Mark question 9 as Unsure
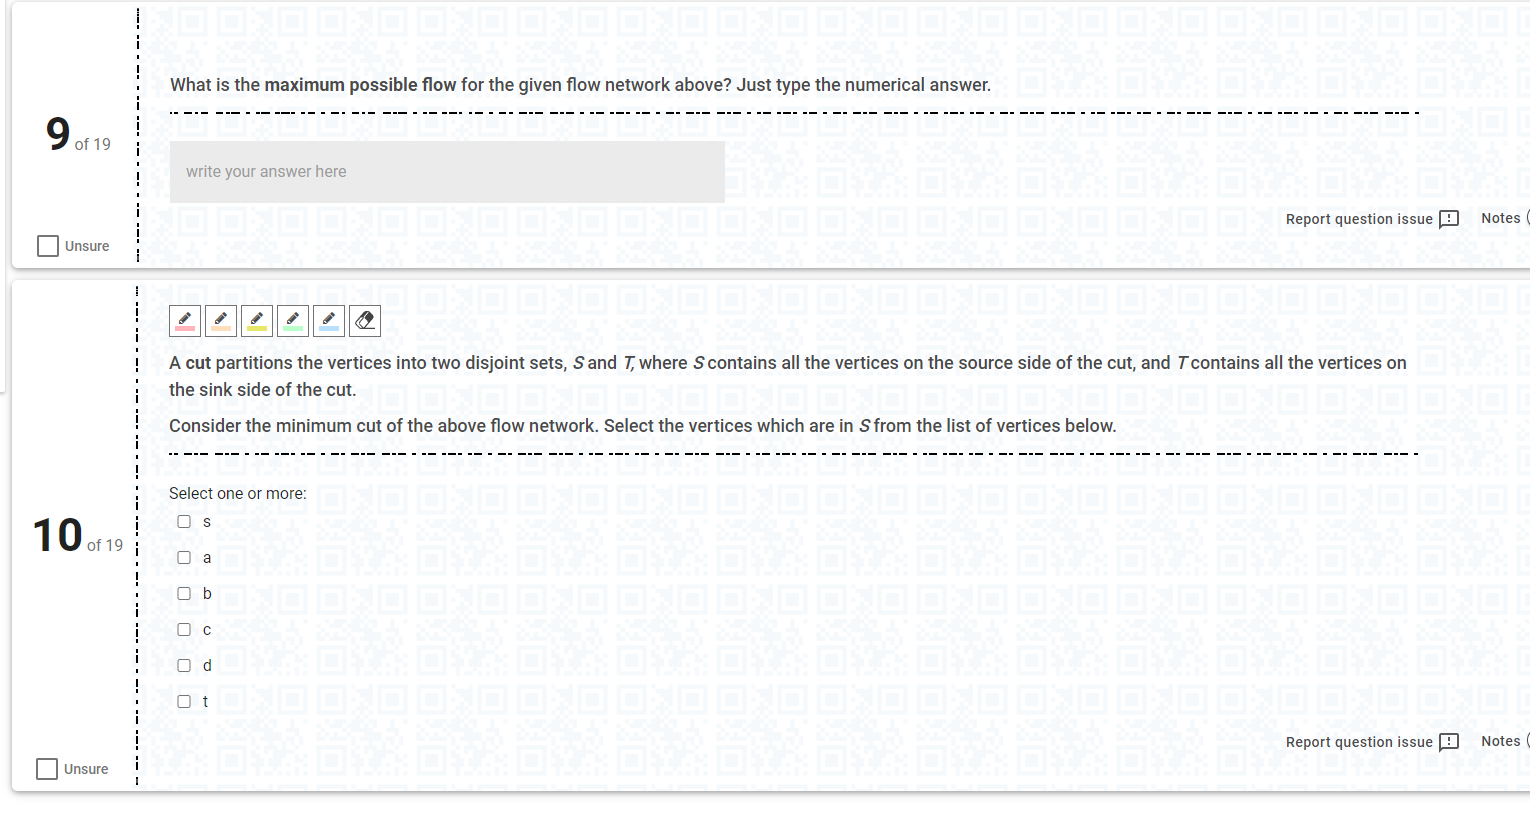Screen dimensions: 1530x815 pos(47,245)
